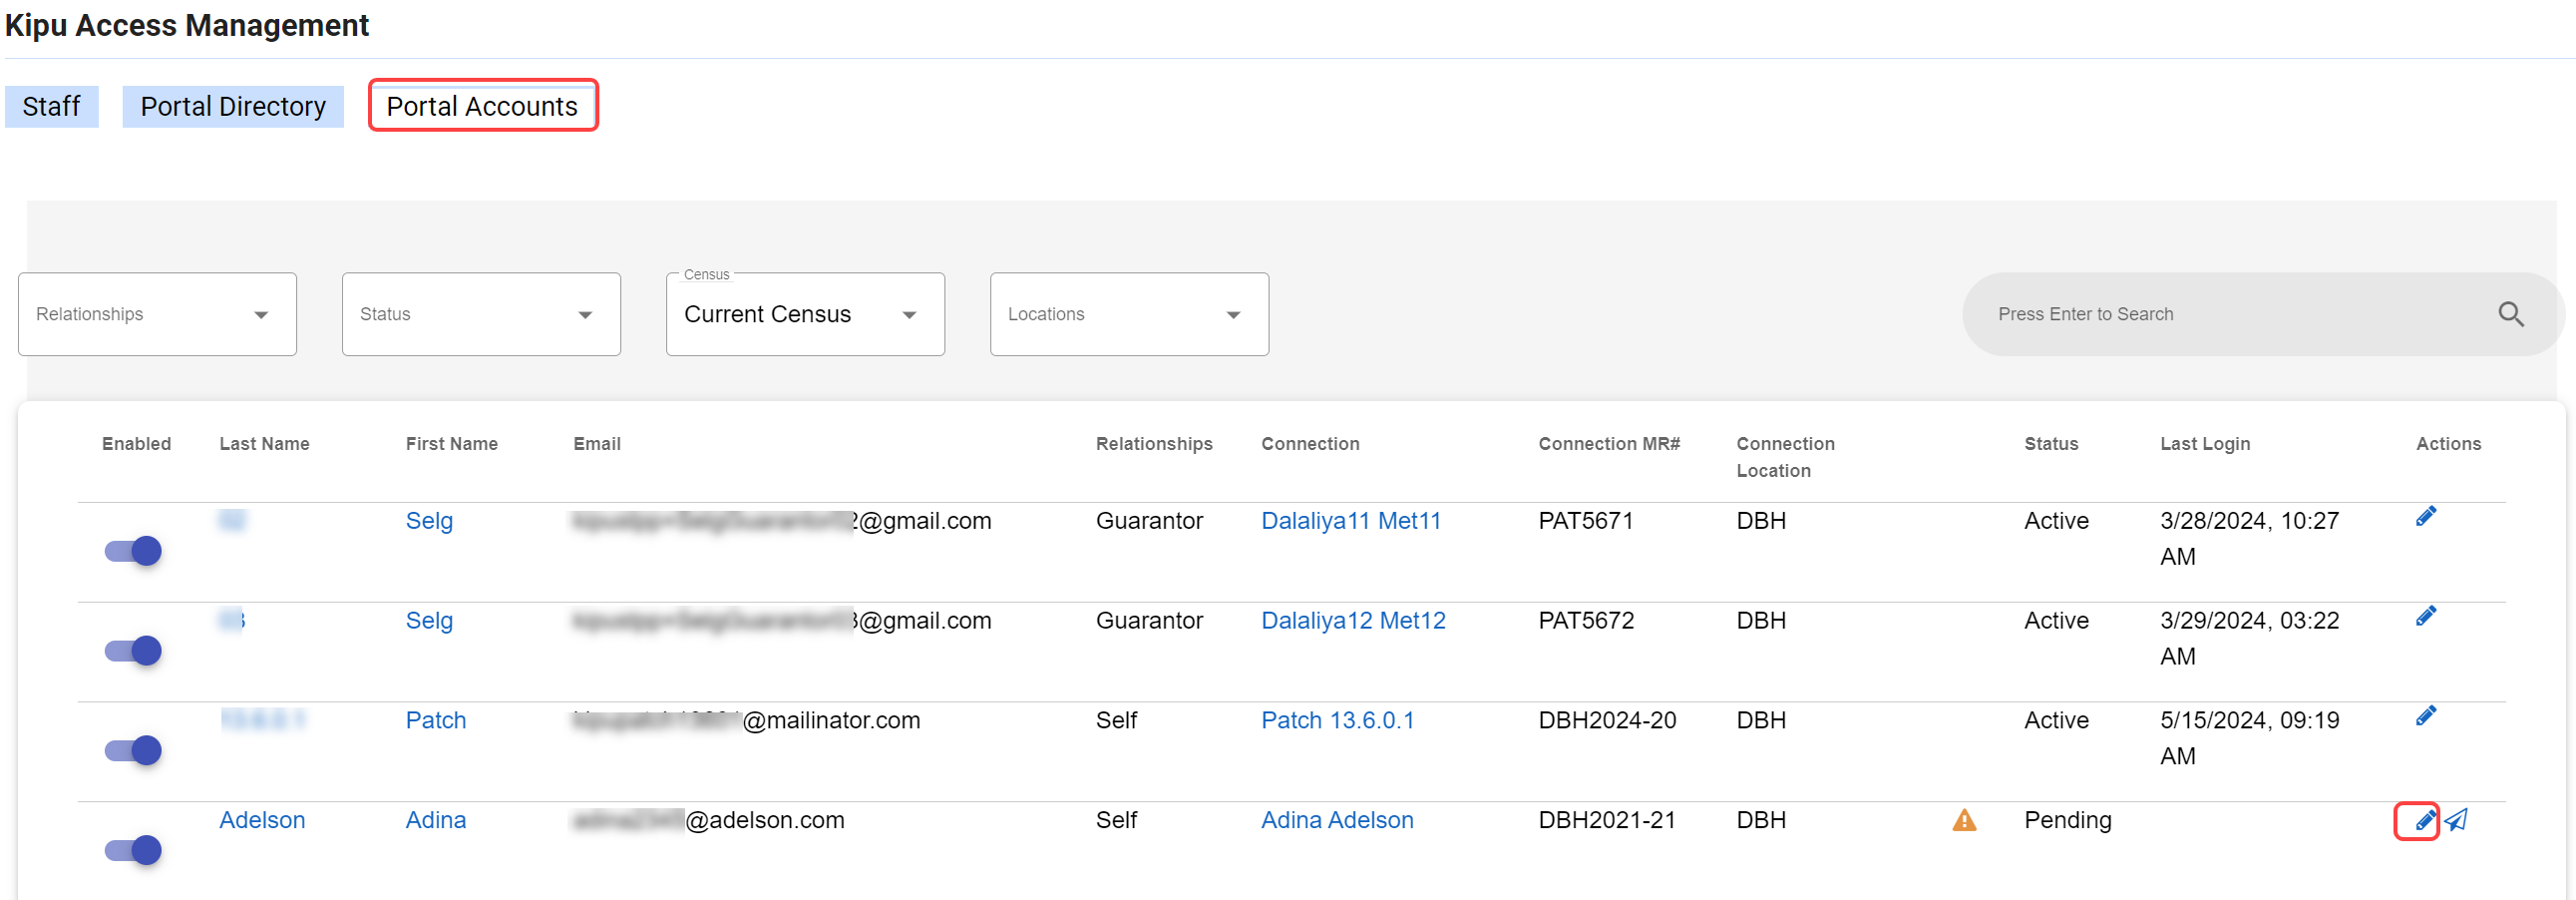Edit the Adina Adelson portal account
Screen dimensions: 2576x900
click(x=2424, y=822)
